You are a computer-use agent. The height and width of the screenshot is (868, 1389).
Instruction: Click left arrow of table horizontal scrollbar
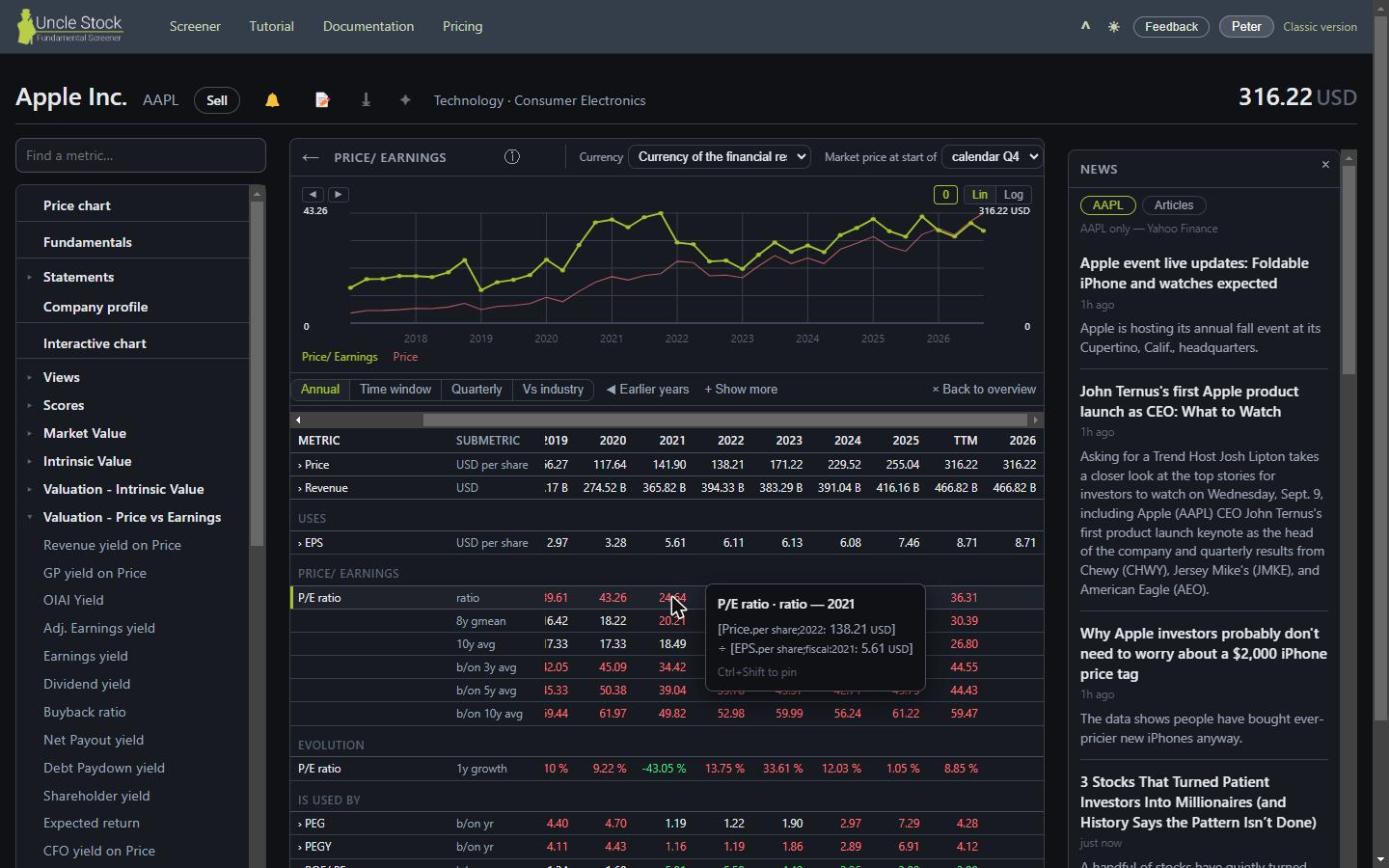tap(298, 420)
